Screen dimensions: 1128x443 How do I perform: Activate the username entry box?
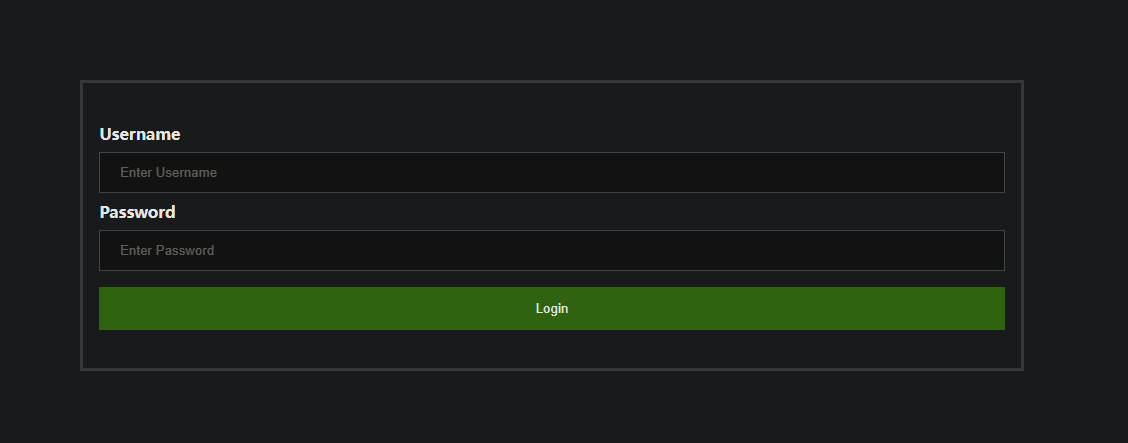click(x=551, y=172)
